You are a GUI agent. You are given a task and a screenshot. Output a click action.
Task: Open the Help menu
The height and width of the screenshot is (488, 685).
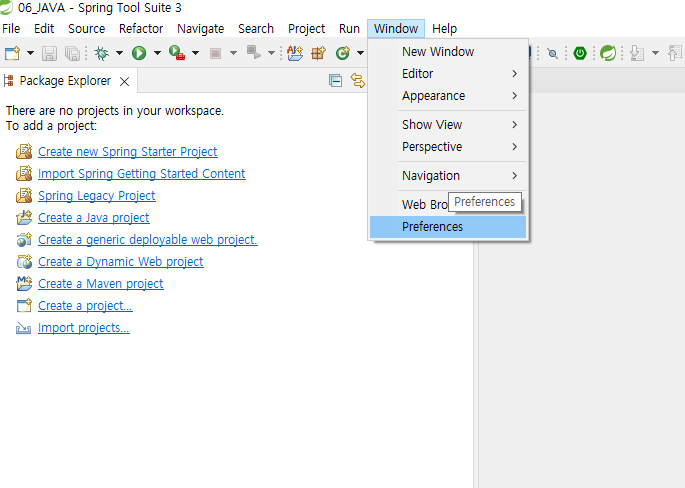click(x=444, y=29)
